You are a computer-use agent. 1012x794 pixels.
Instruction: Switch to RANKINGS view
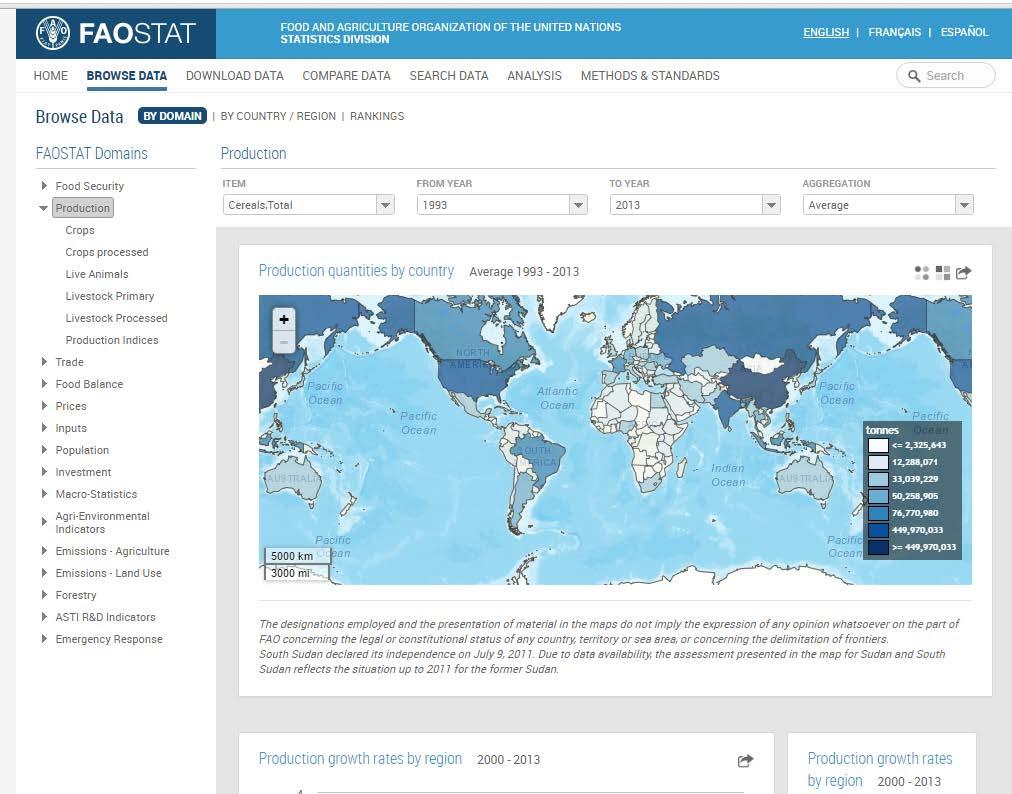pyautogui.click(x=377, y=116)
